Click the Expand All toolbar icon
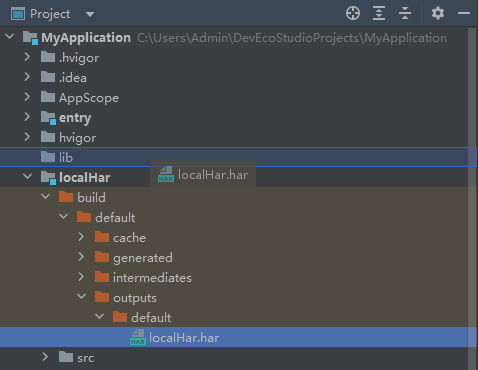The width and height of the screenshot is (478, 370). [x=379, y=14]
